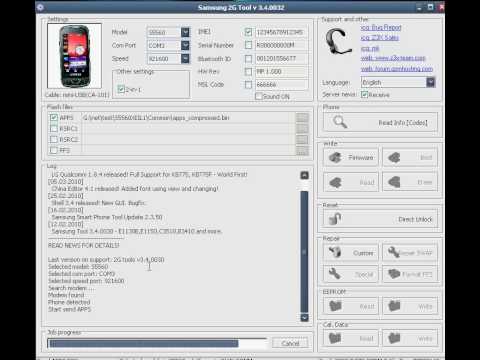Screen dimensions: 480x360
Task: Click browse button for RSRC2 file row
Action: point(302,139)
